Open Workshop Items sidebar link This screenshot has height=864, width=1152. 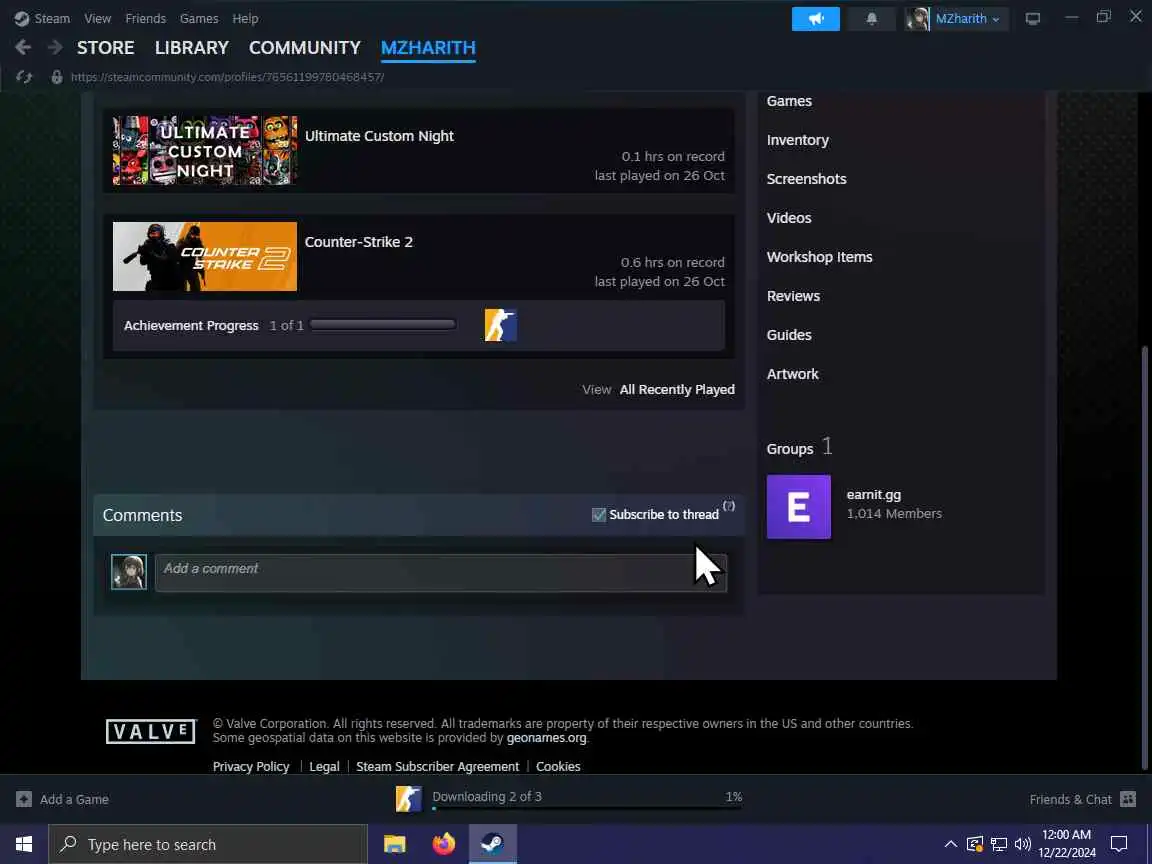pyautogui.click(x=820, y=256)
